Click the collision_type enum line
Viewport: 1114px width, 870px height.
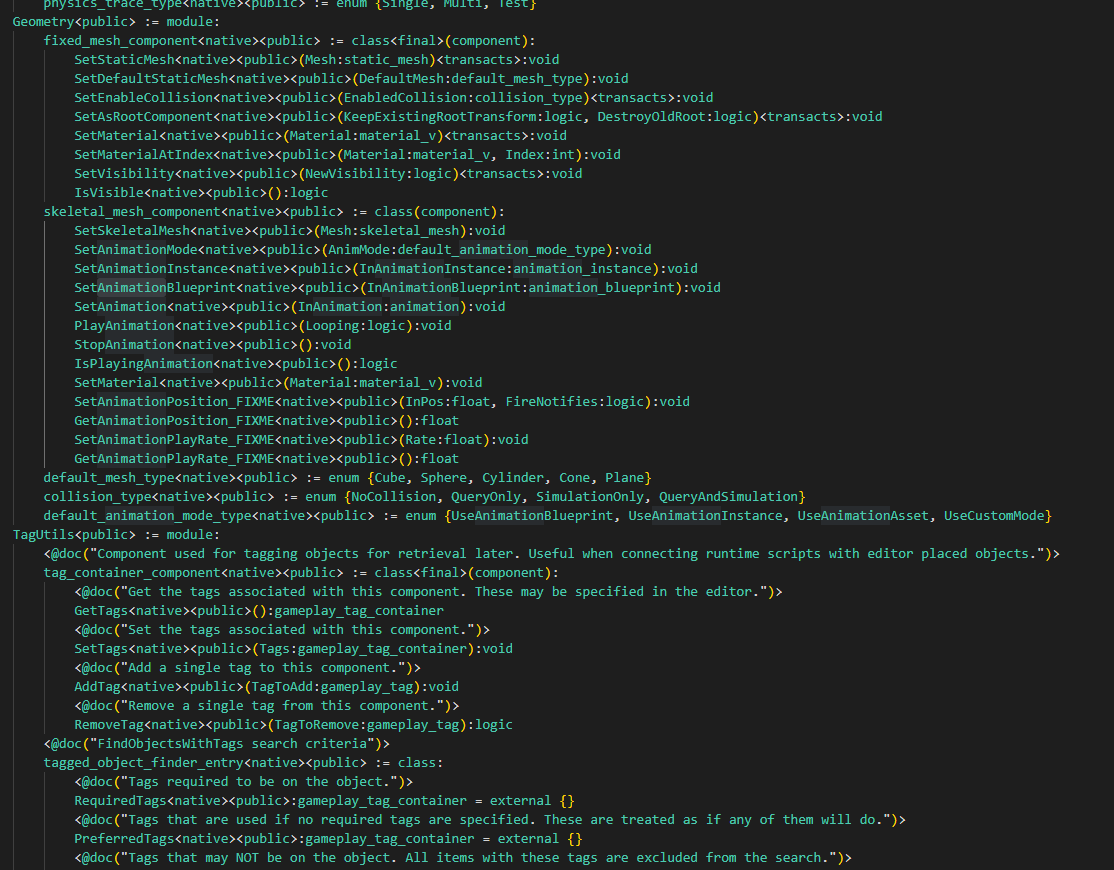coord(424,496)
